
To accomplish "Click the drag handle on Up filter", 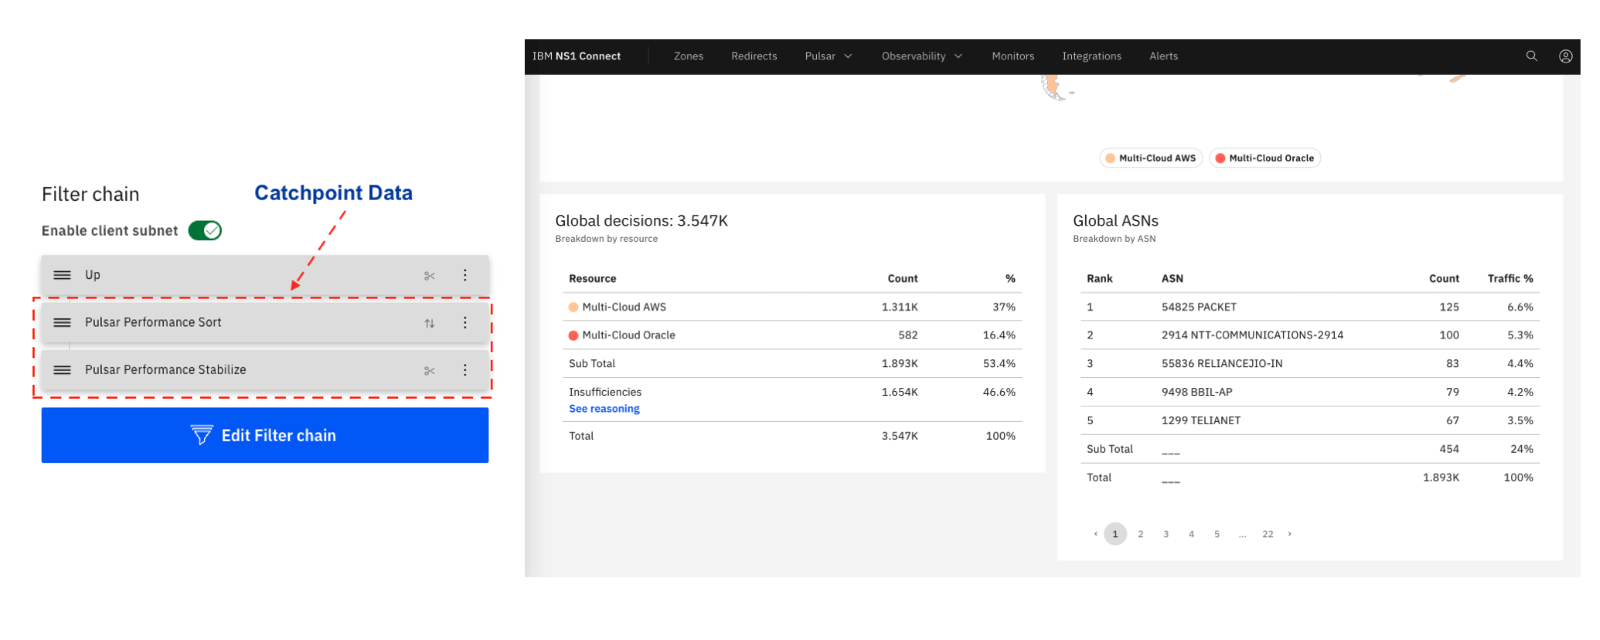I will pyautogui.click(x=62, y=275).
